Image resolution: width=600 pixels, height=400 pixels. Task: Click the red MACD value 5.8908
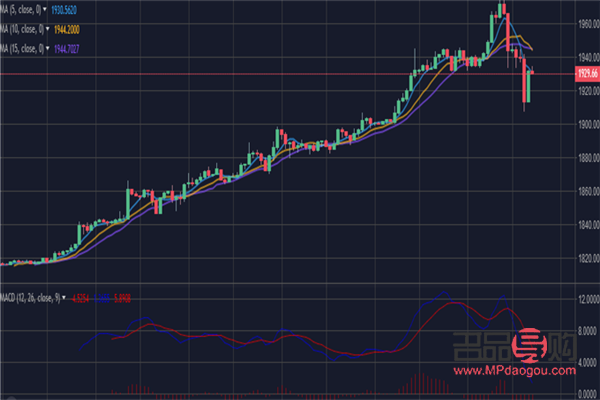click(x=122, y=299)
